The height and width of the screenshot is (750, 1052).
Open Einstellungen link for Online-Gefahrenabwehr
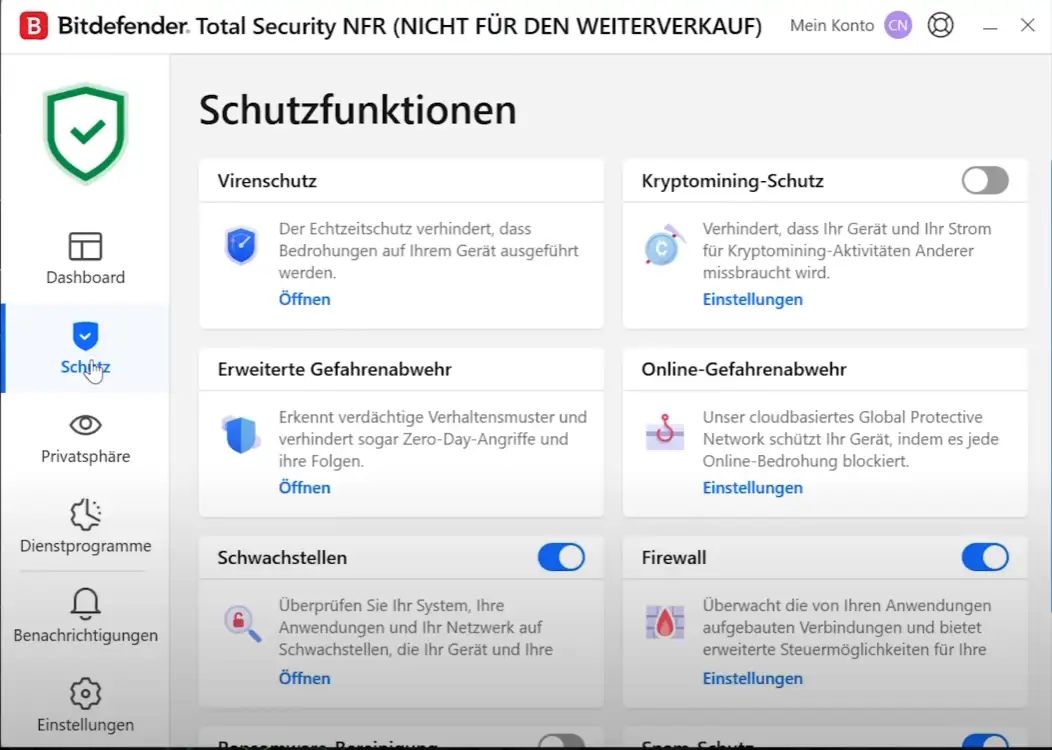pos(752,488)
